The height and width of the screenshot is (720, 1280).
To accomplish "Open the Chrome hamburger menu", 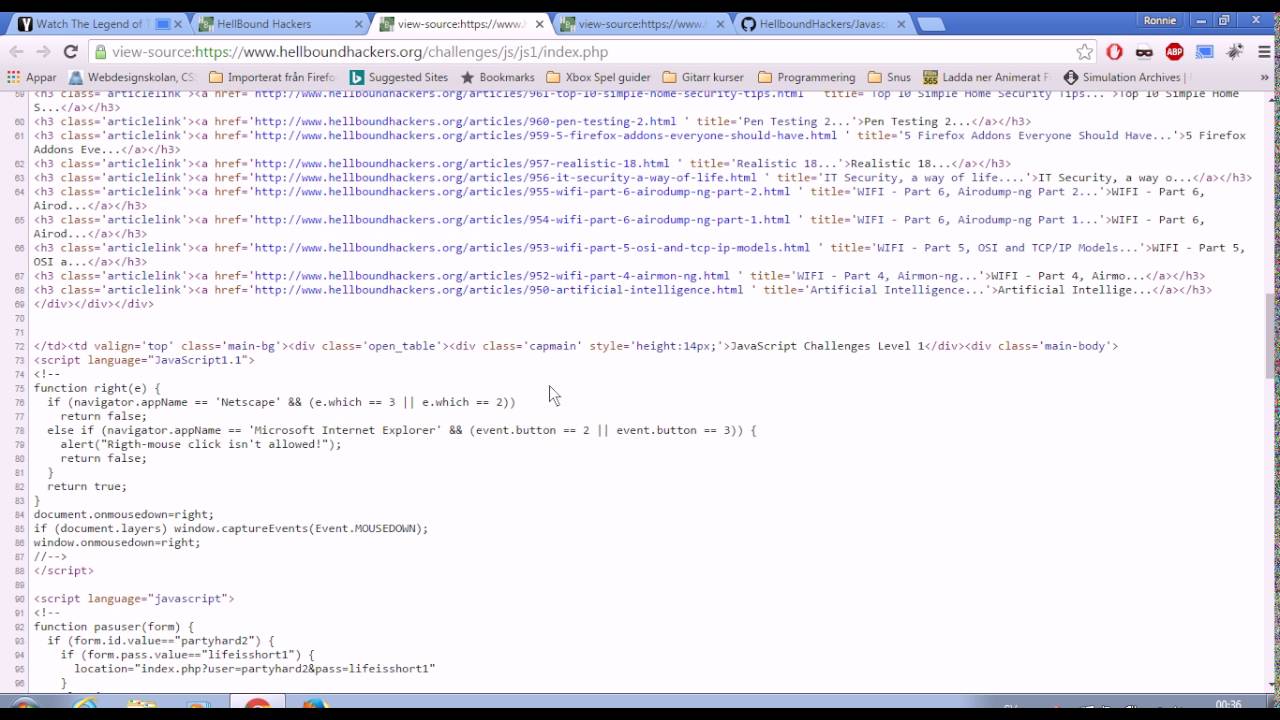I will click(x=1264, y=52).
